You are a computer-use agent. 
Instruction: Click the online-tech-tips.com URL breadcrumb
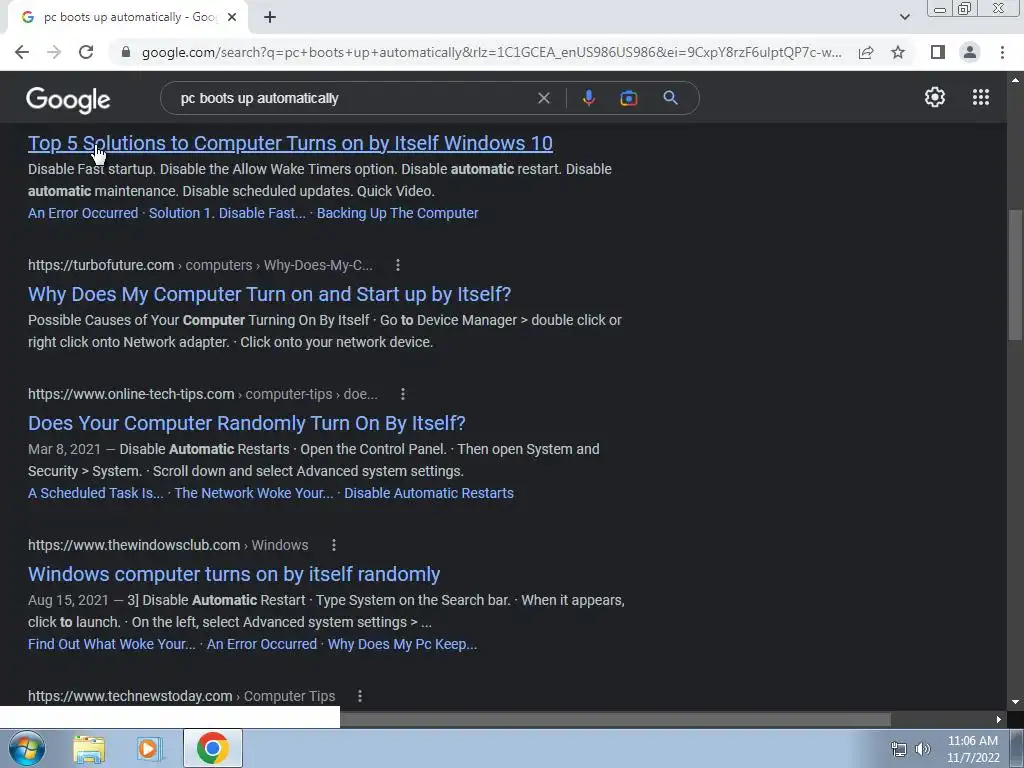(202, 394)
